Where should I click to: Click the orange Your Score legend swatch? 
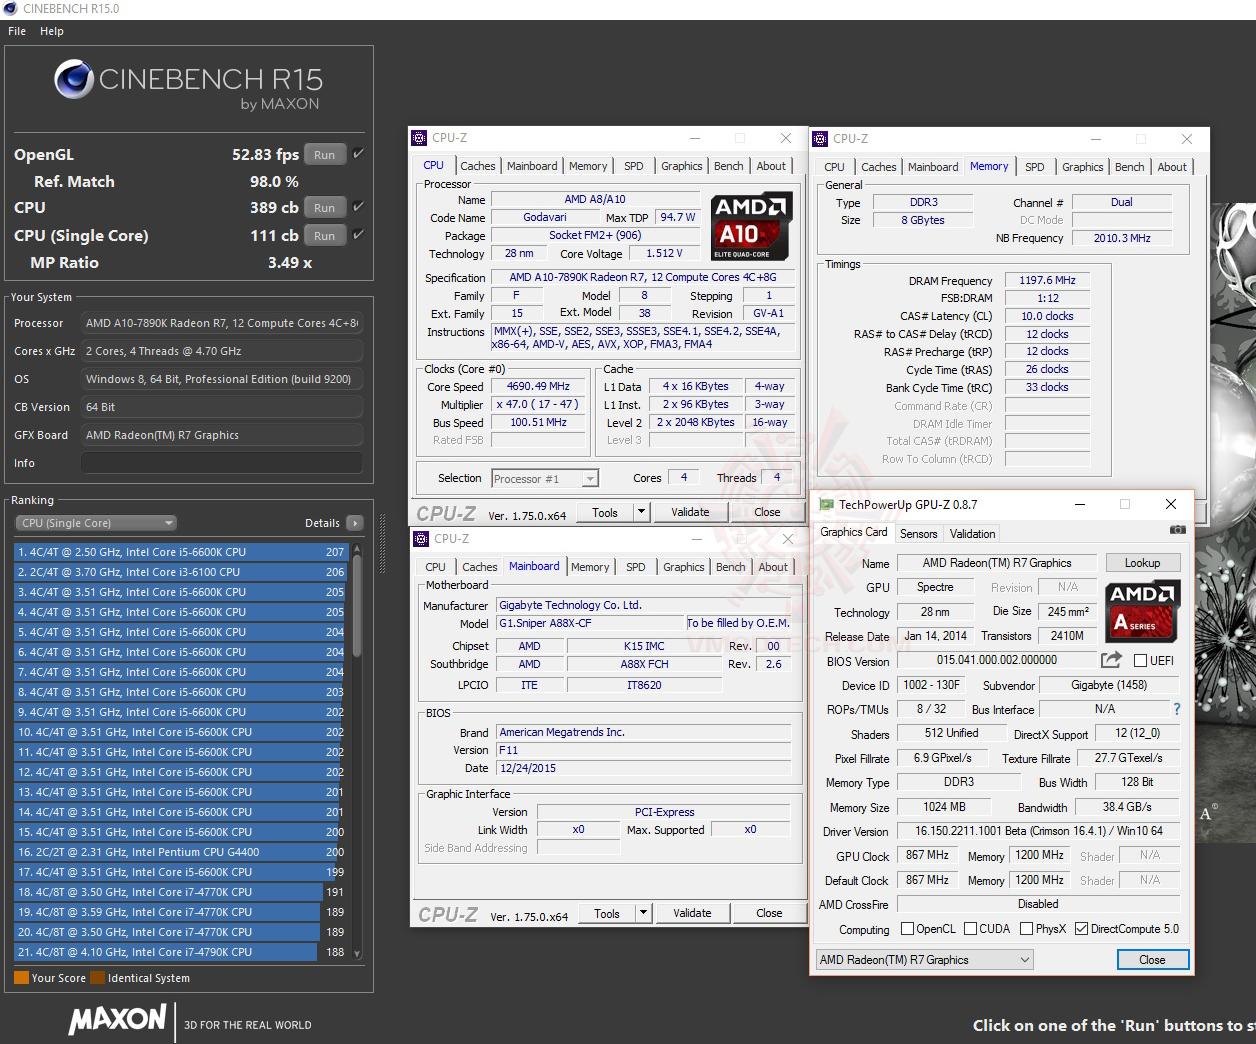click(x=21, y=978)
